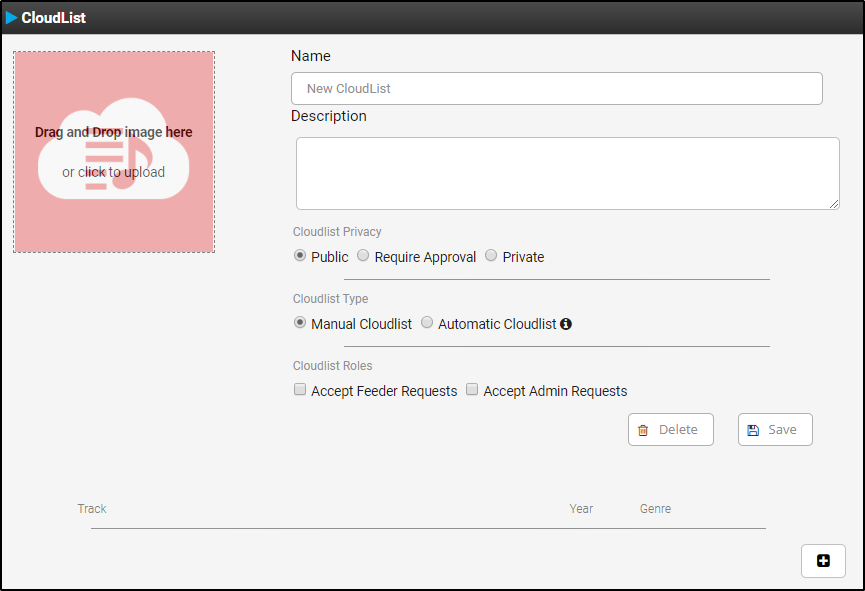Click the trash can icon on Delete button
865x591 pixels.
(643, 430)
